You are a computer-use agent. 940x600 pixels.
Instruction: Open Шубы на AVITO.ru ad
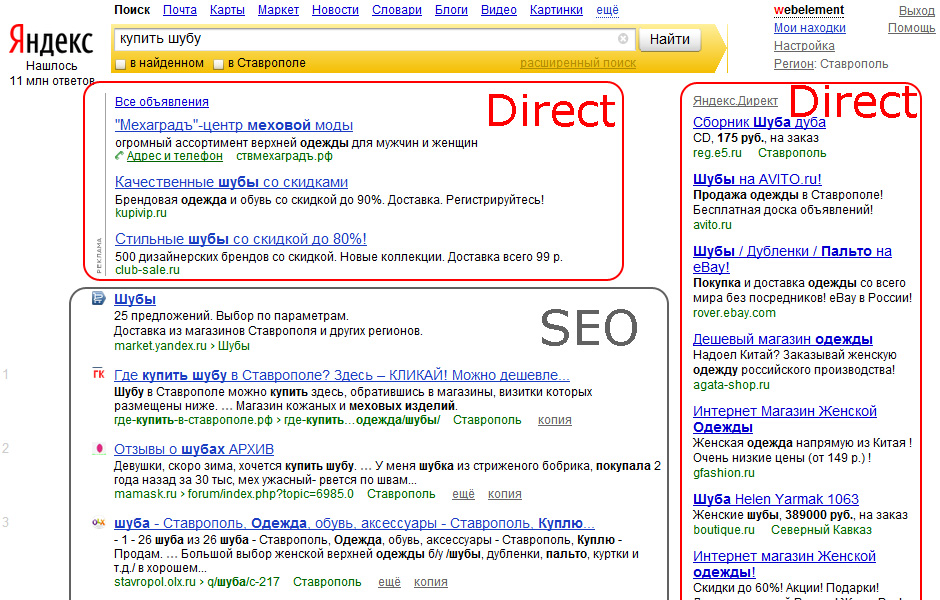coord(757,179)
